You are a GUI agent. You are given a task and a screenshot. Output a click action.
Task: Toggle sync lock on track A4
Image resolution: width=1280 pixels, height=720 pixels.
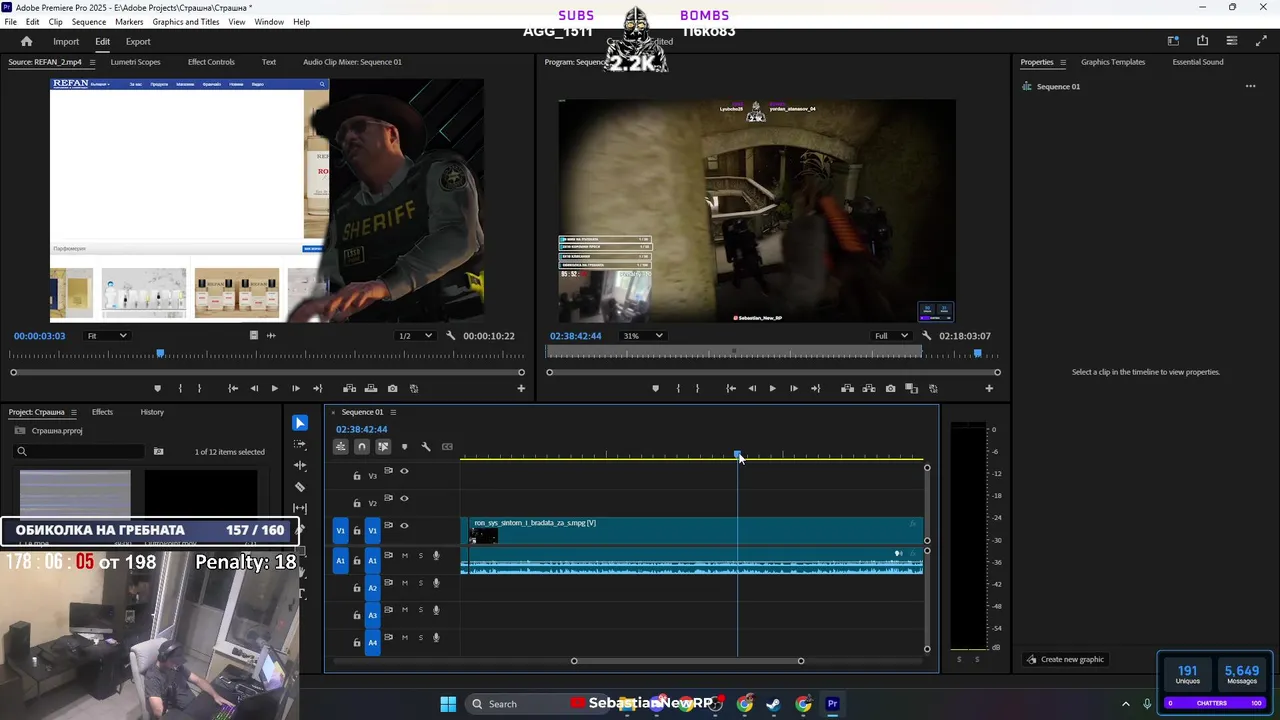pos(389,637)
